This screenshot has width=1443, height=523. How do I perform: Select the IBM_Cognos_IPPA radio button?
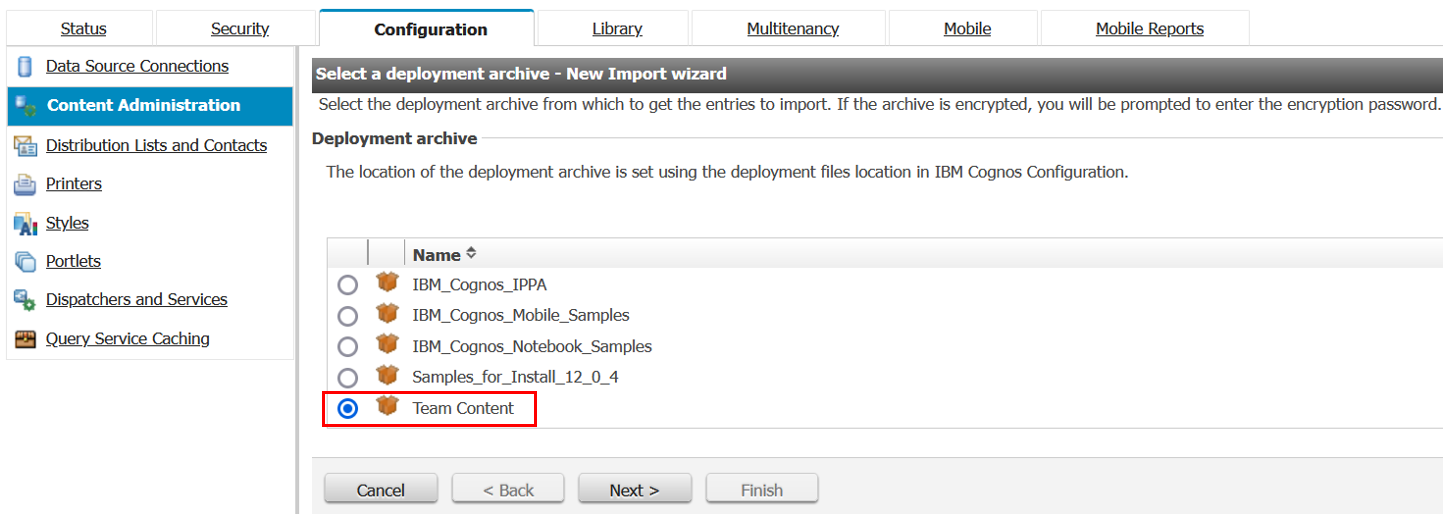(347, 285)
